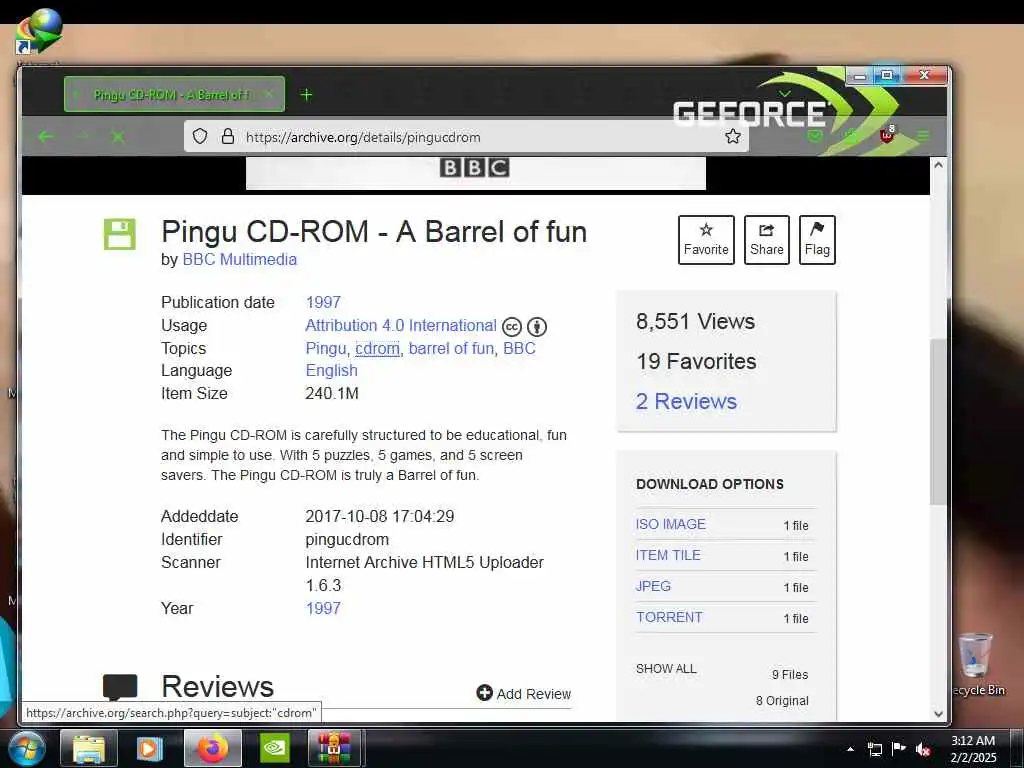Image resolution: width=1024 pixels, height=768 pixels.
Task: Switch to Firefox on the taskbar
Action: pyautogui.click(x=213, y=748)
